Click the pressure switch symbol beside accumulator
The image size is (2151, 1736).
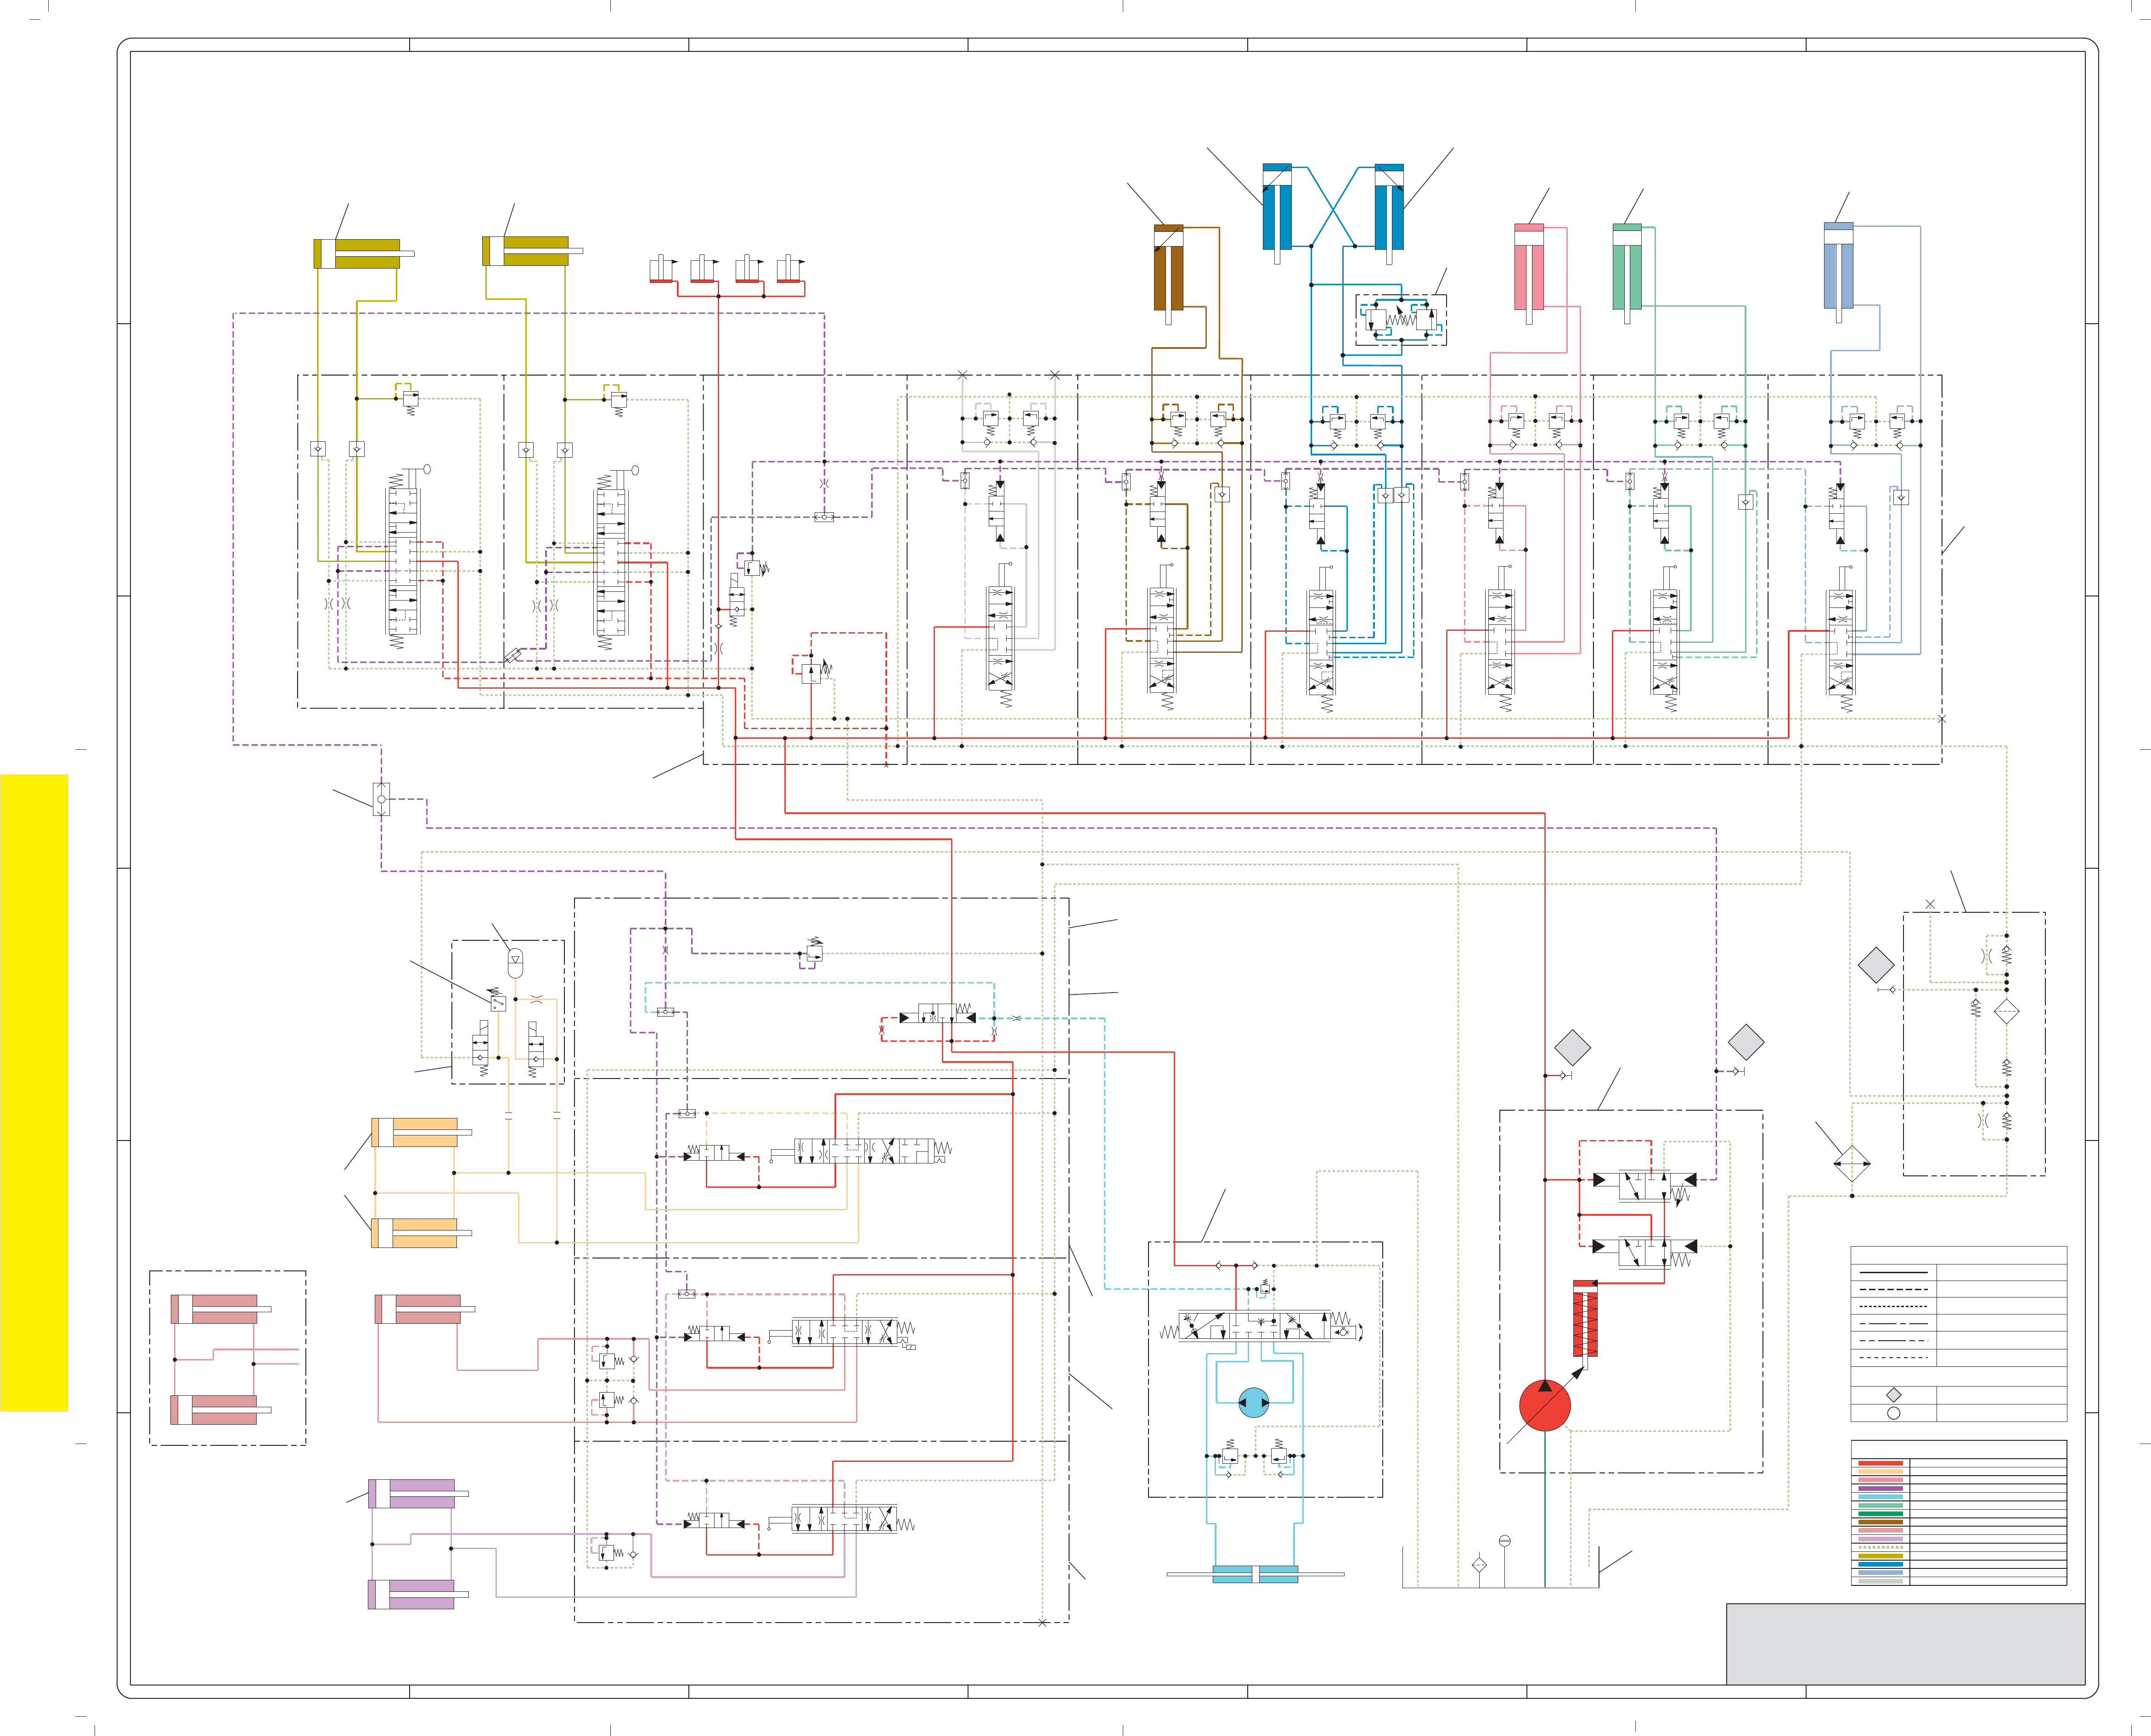pyautogui.click(x=498, y=1003)
